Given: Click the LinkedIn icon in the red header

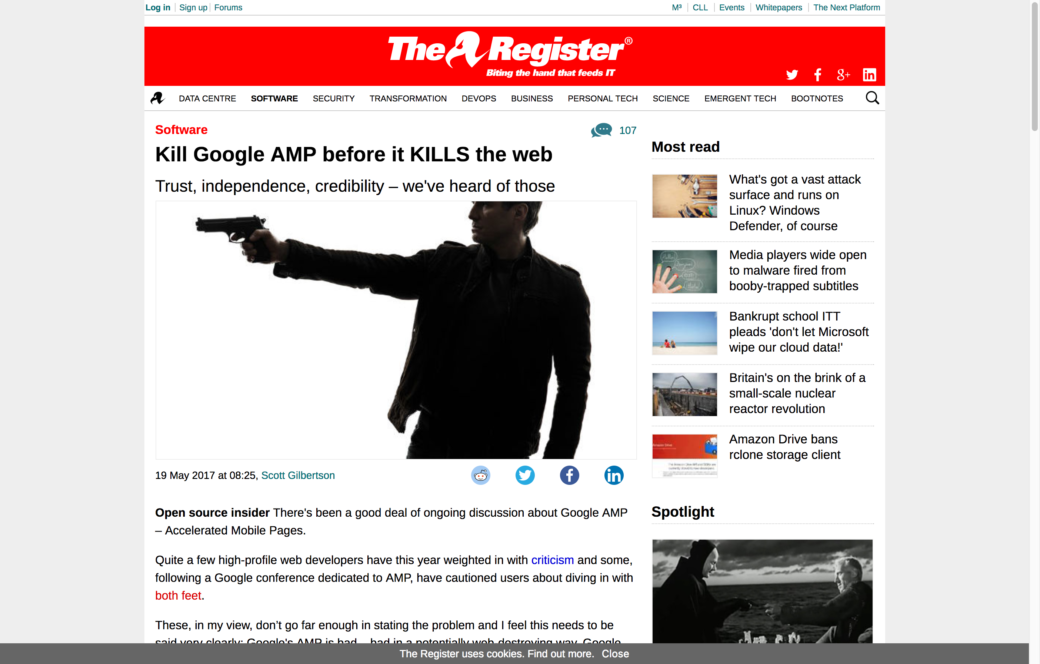Looking at the screenshot, I should (869, 75).
